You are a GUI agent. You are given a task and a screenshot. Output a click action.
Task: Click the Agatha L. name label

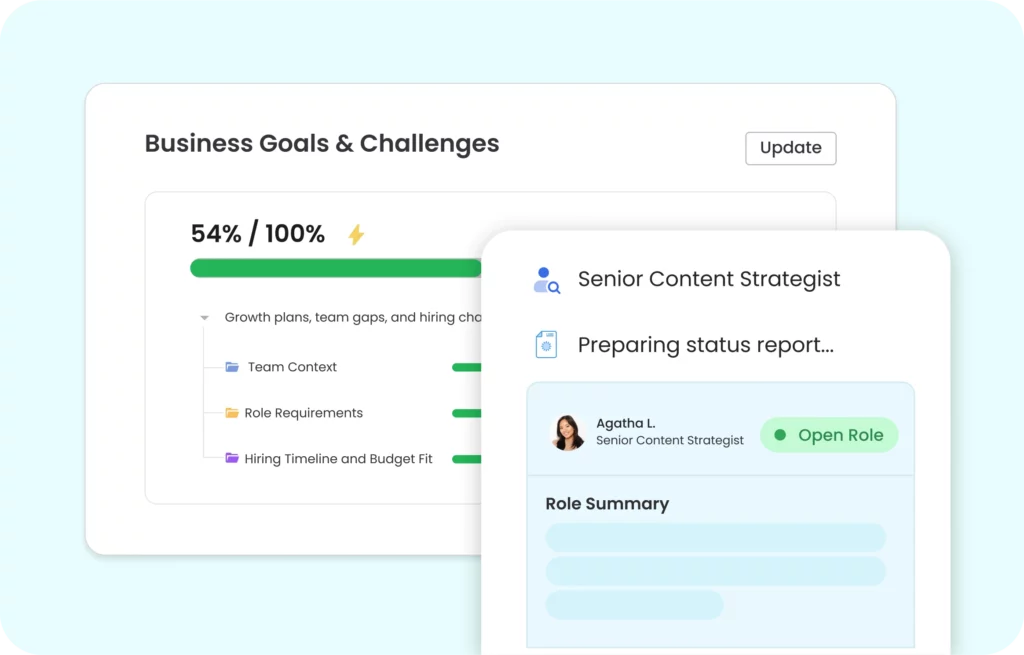626,423
